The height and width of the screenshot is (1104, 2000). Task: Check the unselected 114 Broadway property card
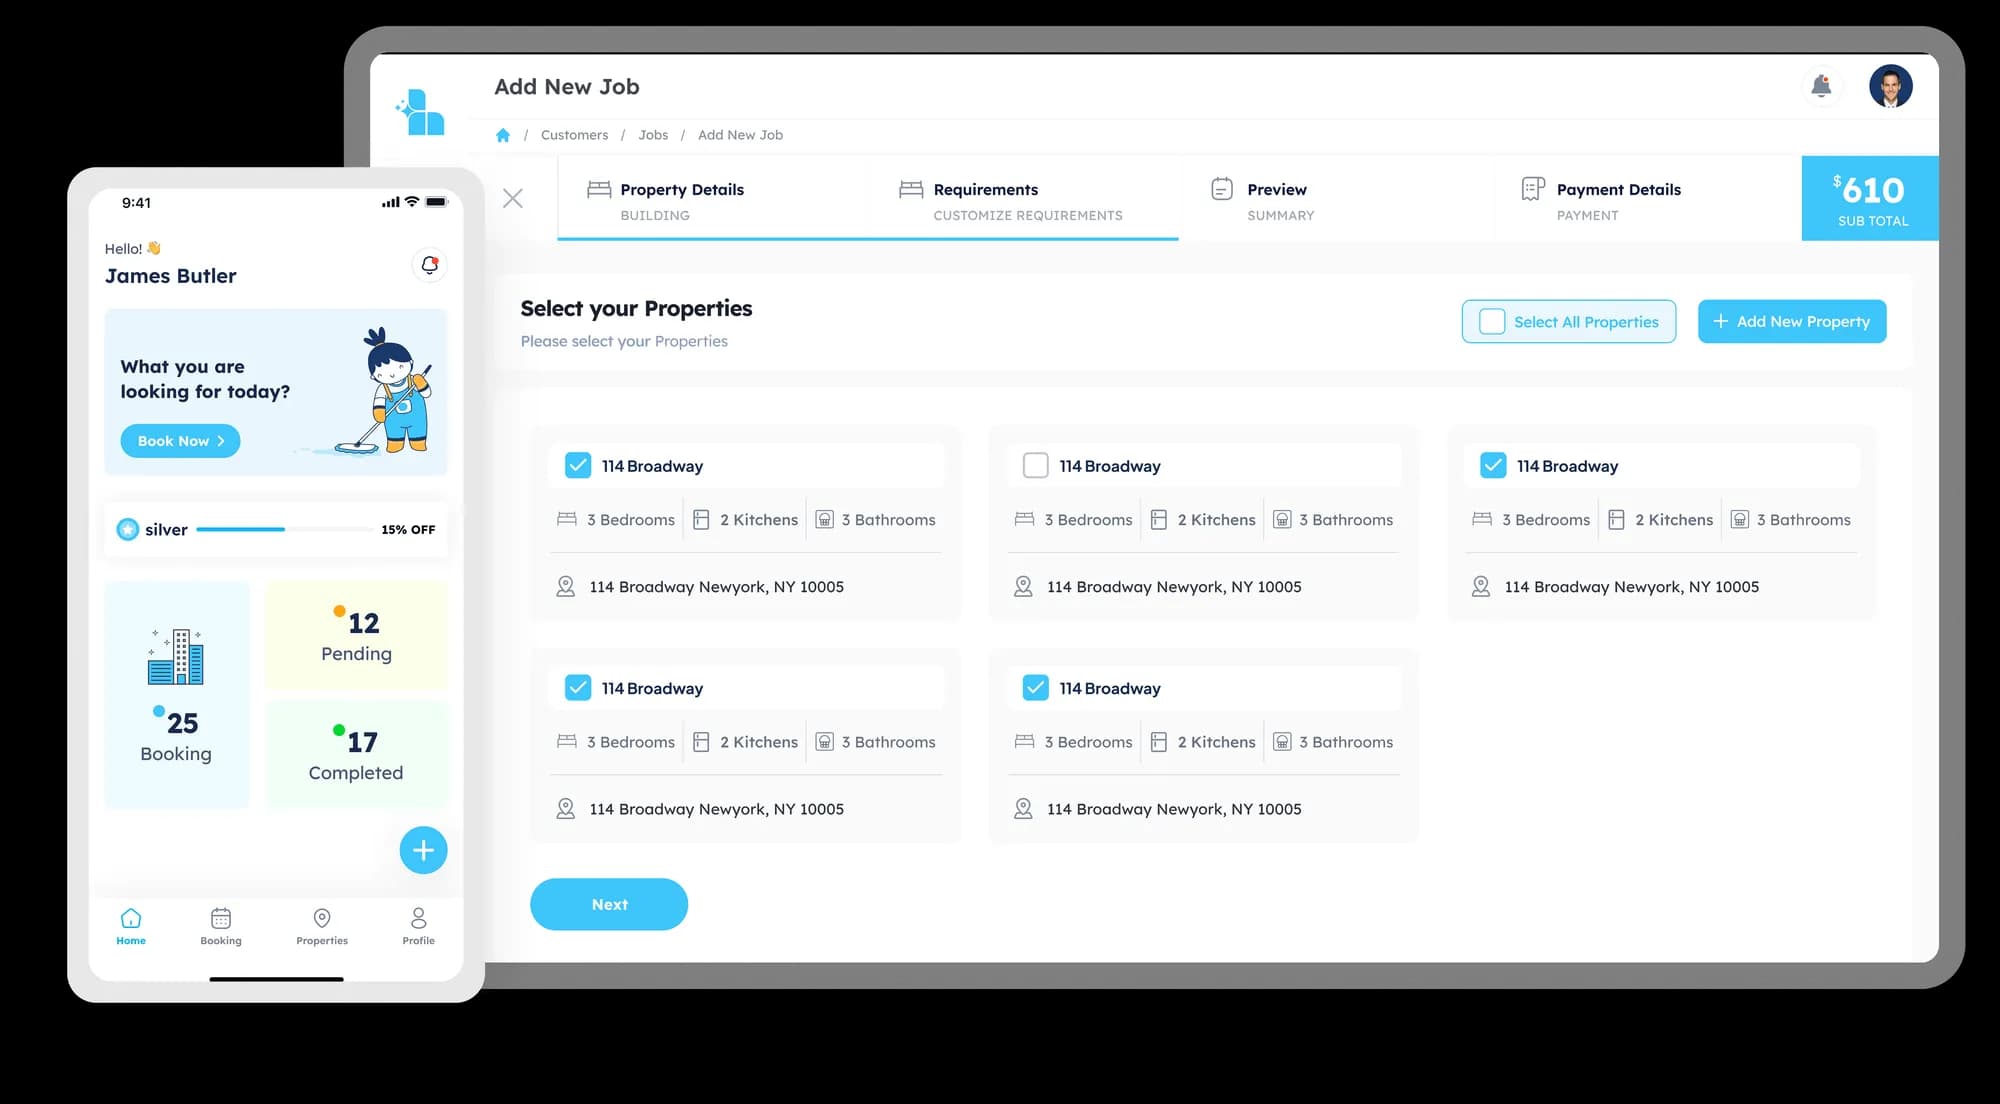[x=1035, y=464]
